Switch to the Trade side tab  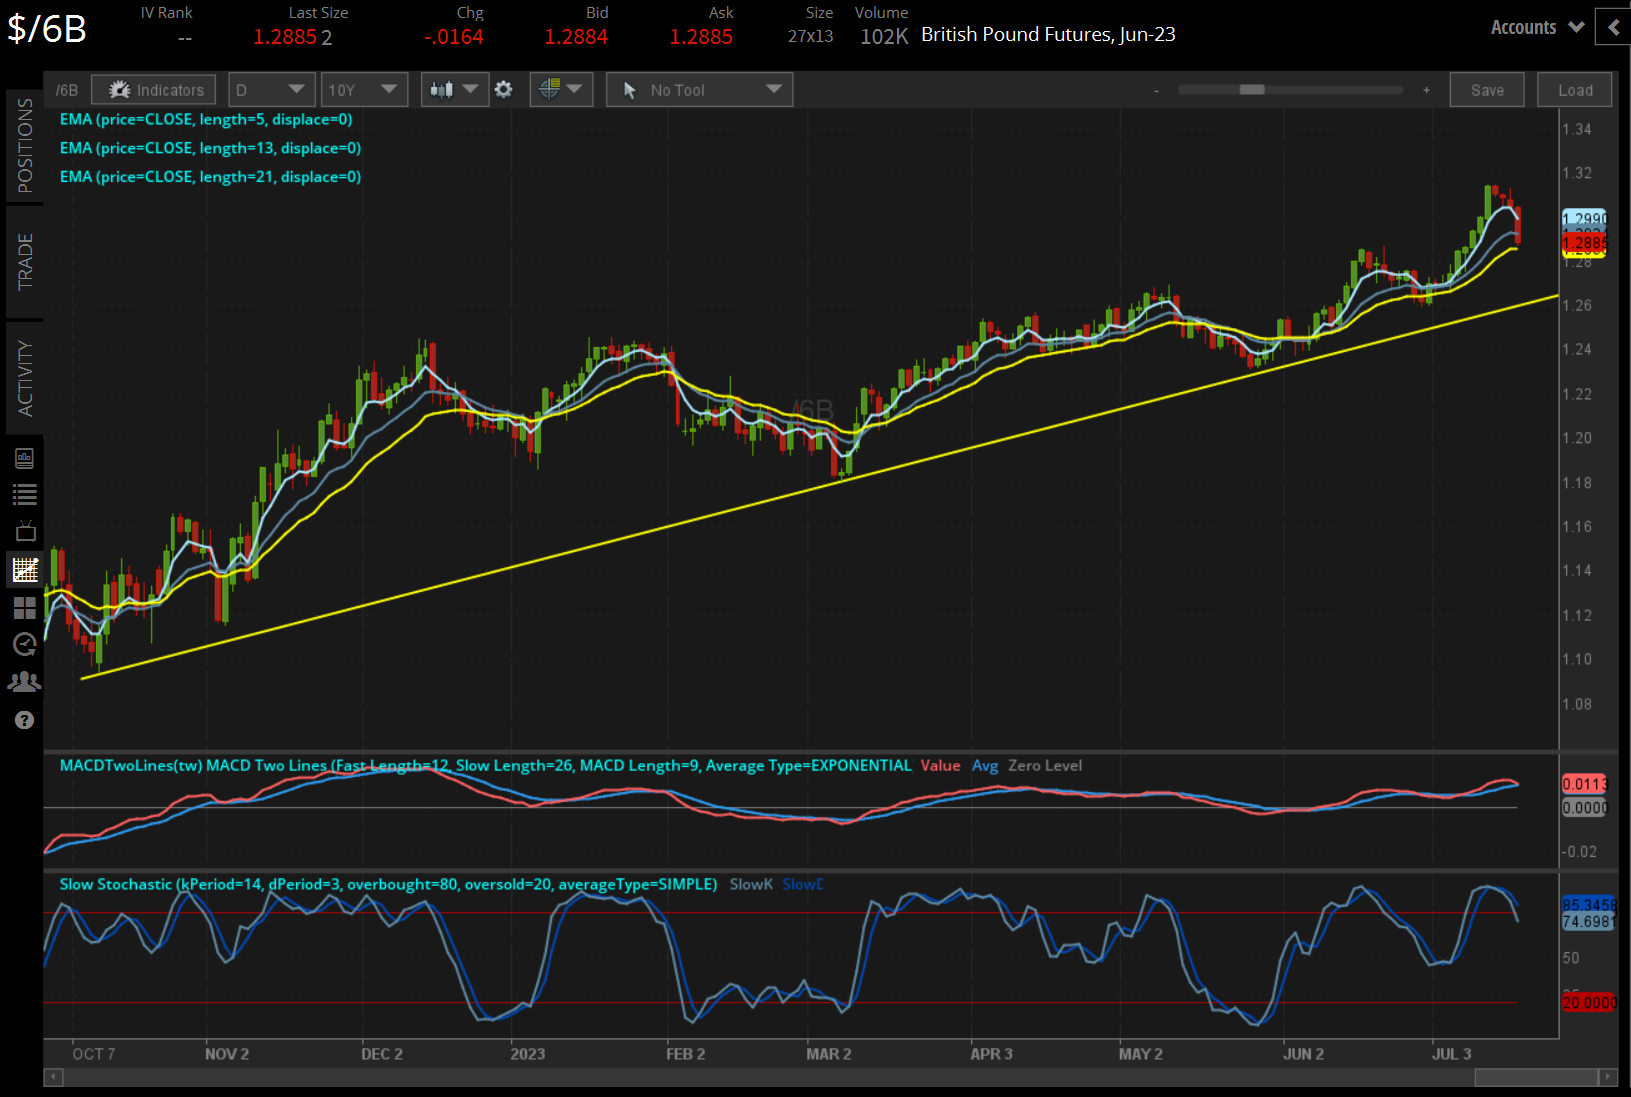[x=25, y=262]
